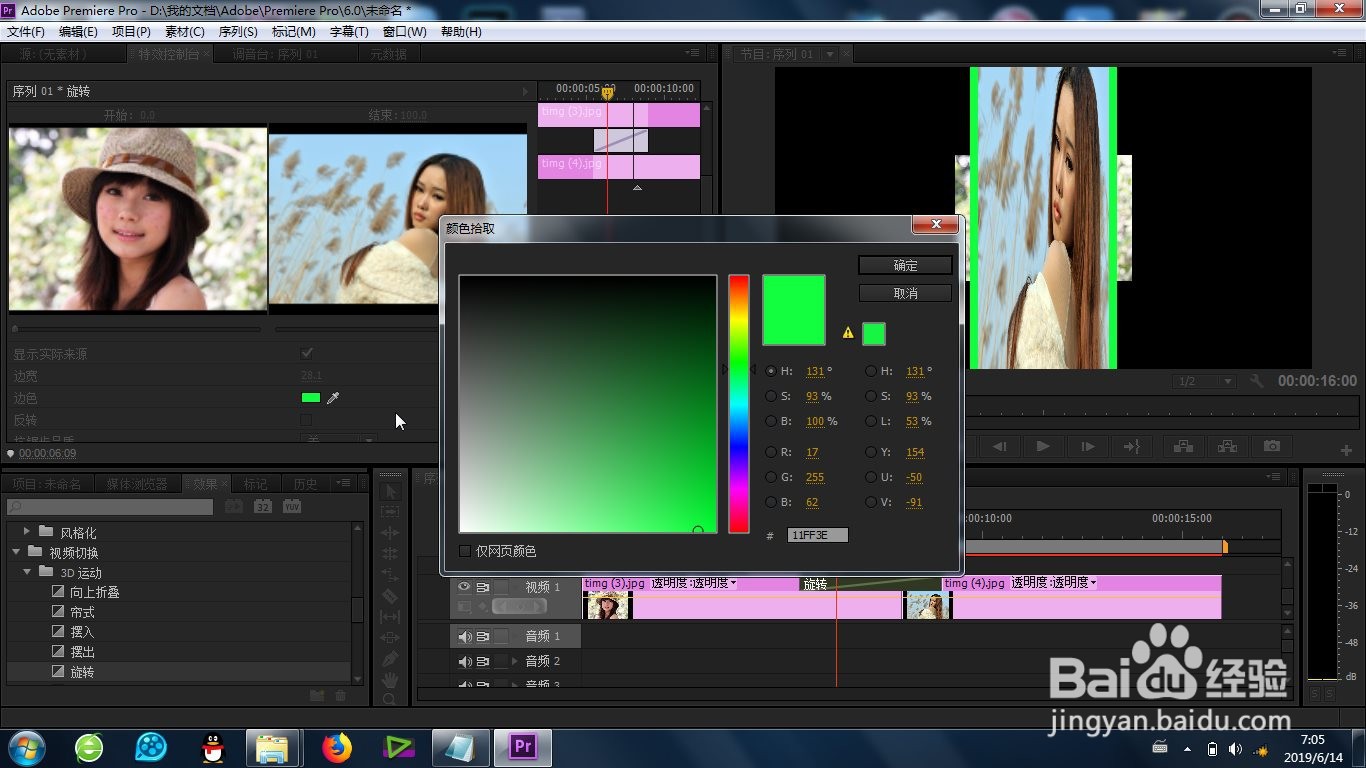Switch to the 历史 tab
Viewport: 1366px width, 768px height.
tap(306, 484)
